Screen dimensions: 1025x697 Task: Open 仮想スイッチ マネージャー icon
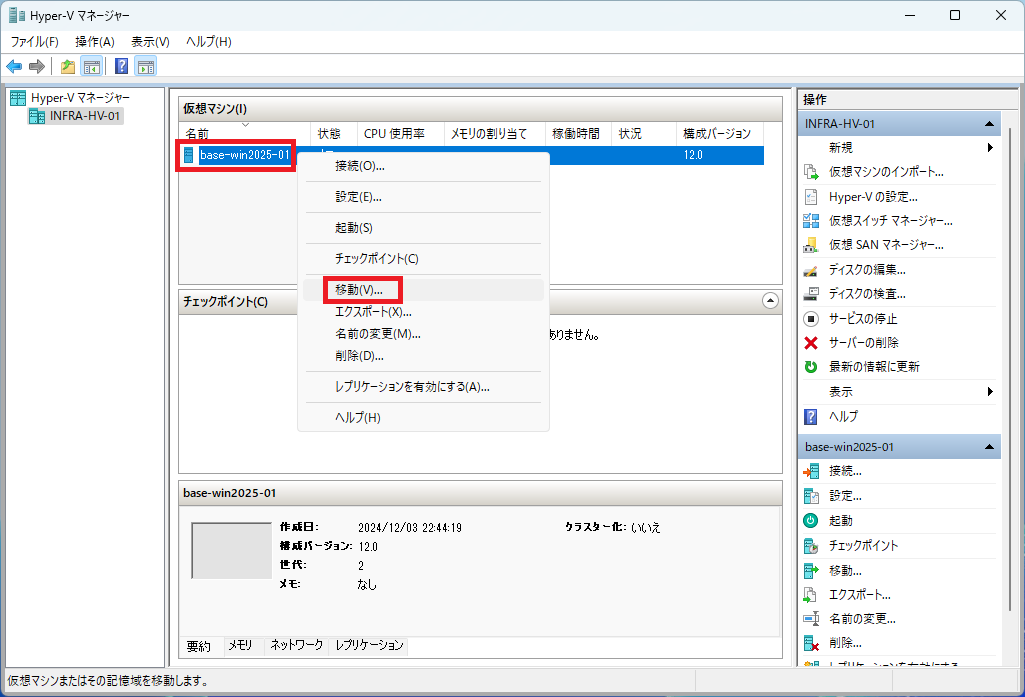pos(811,221)
